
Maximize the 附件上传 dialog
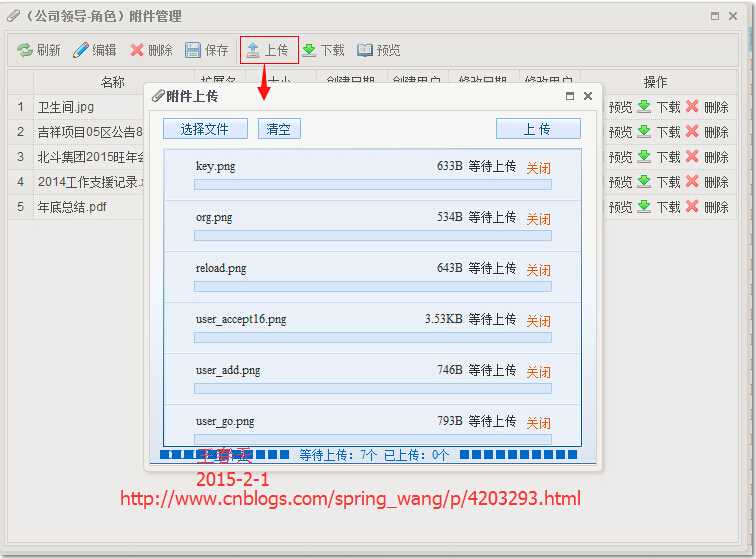(570, 96)
